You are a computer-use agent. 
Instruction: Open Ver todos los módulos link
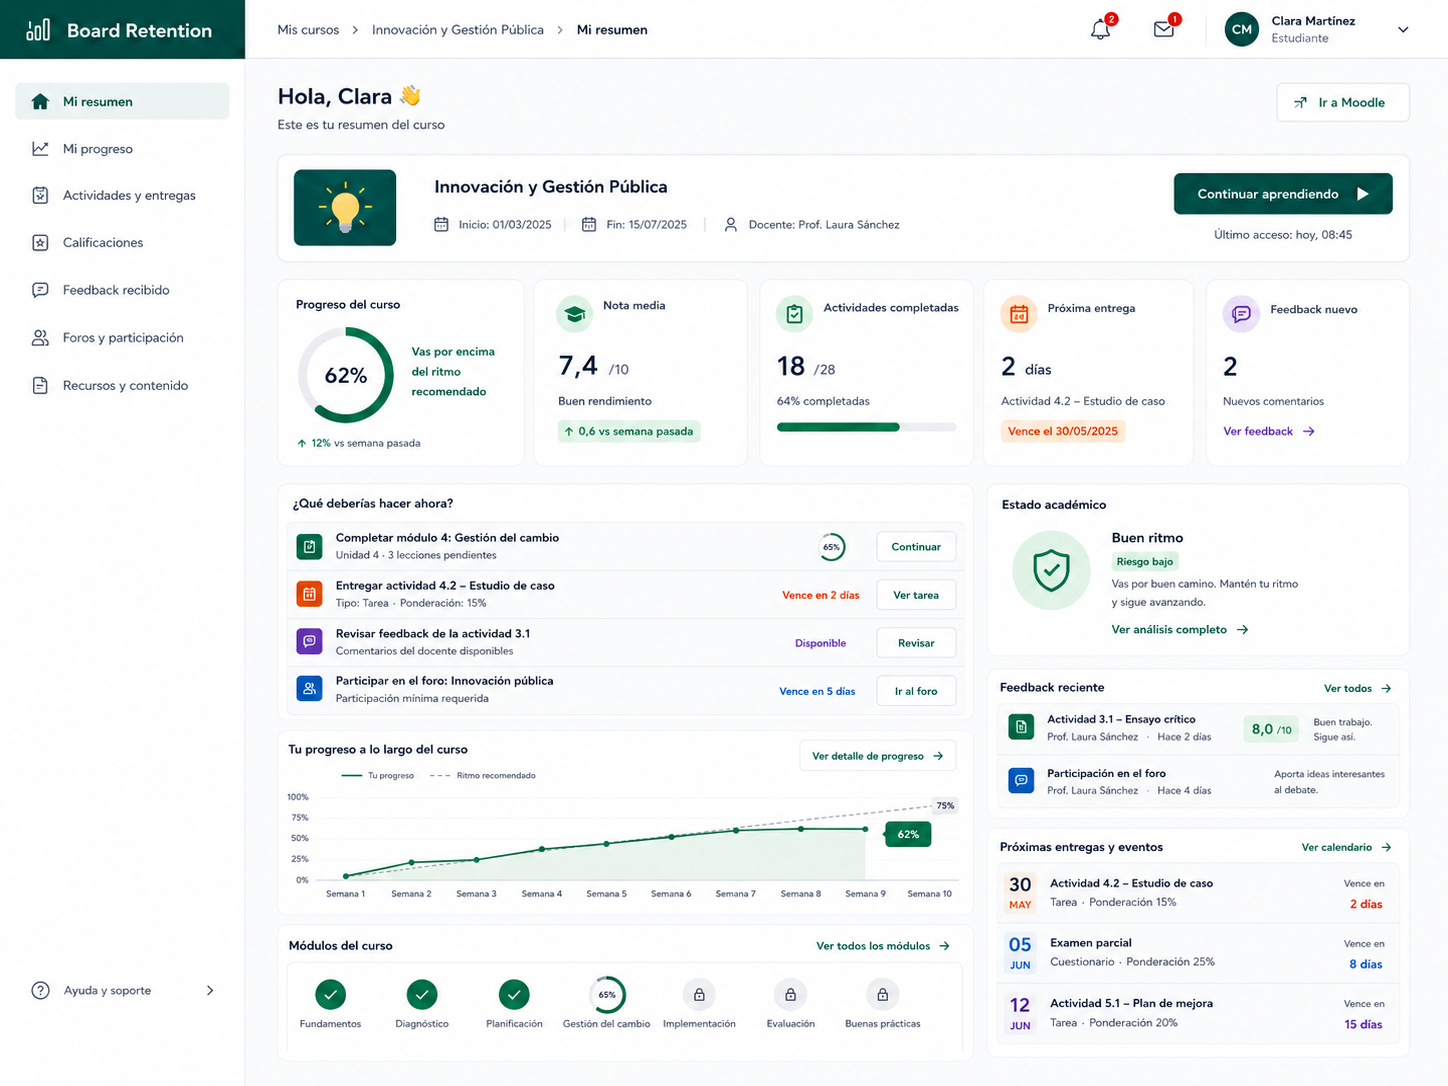[x=883, y=946]
